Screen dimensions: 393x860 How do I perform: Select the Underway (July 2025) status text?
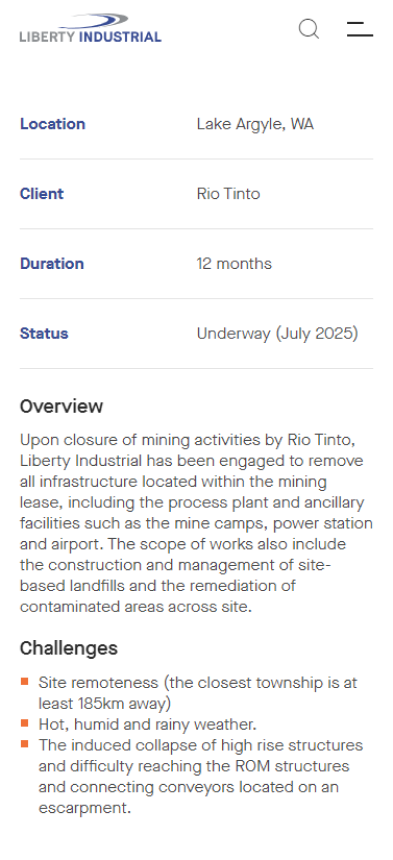(277, 333)
